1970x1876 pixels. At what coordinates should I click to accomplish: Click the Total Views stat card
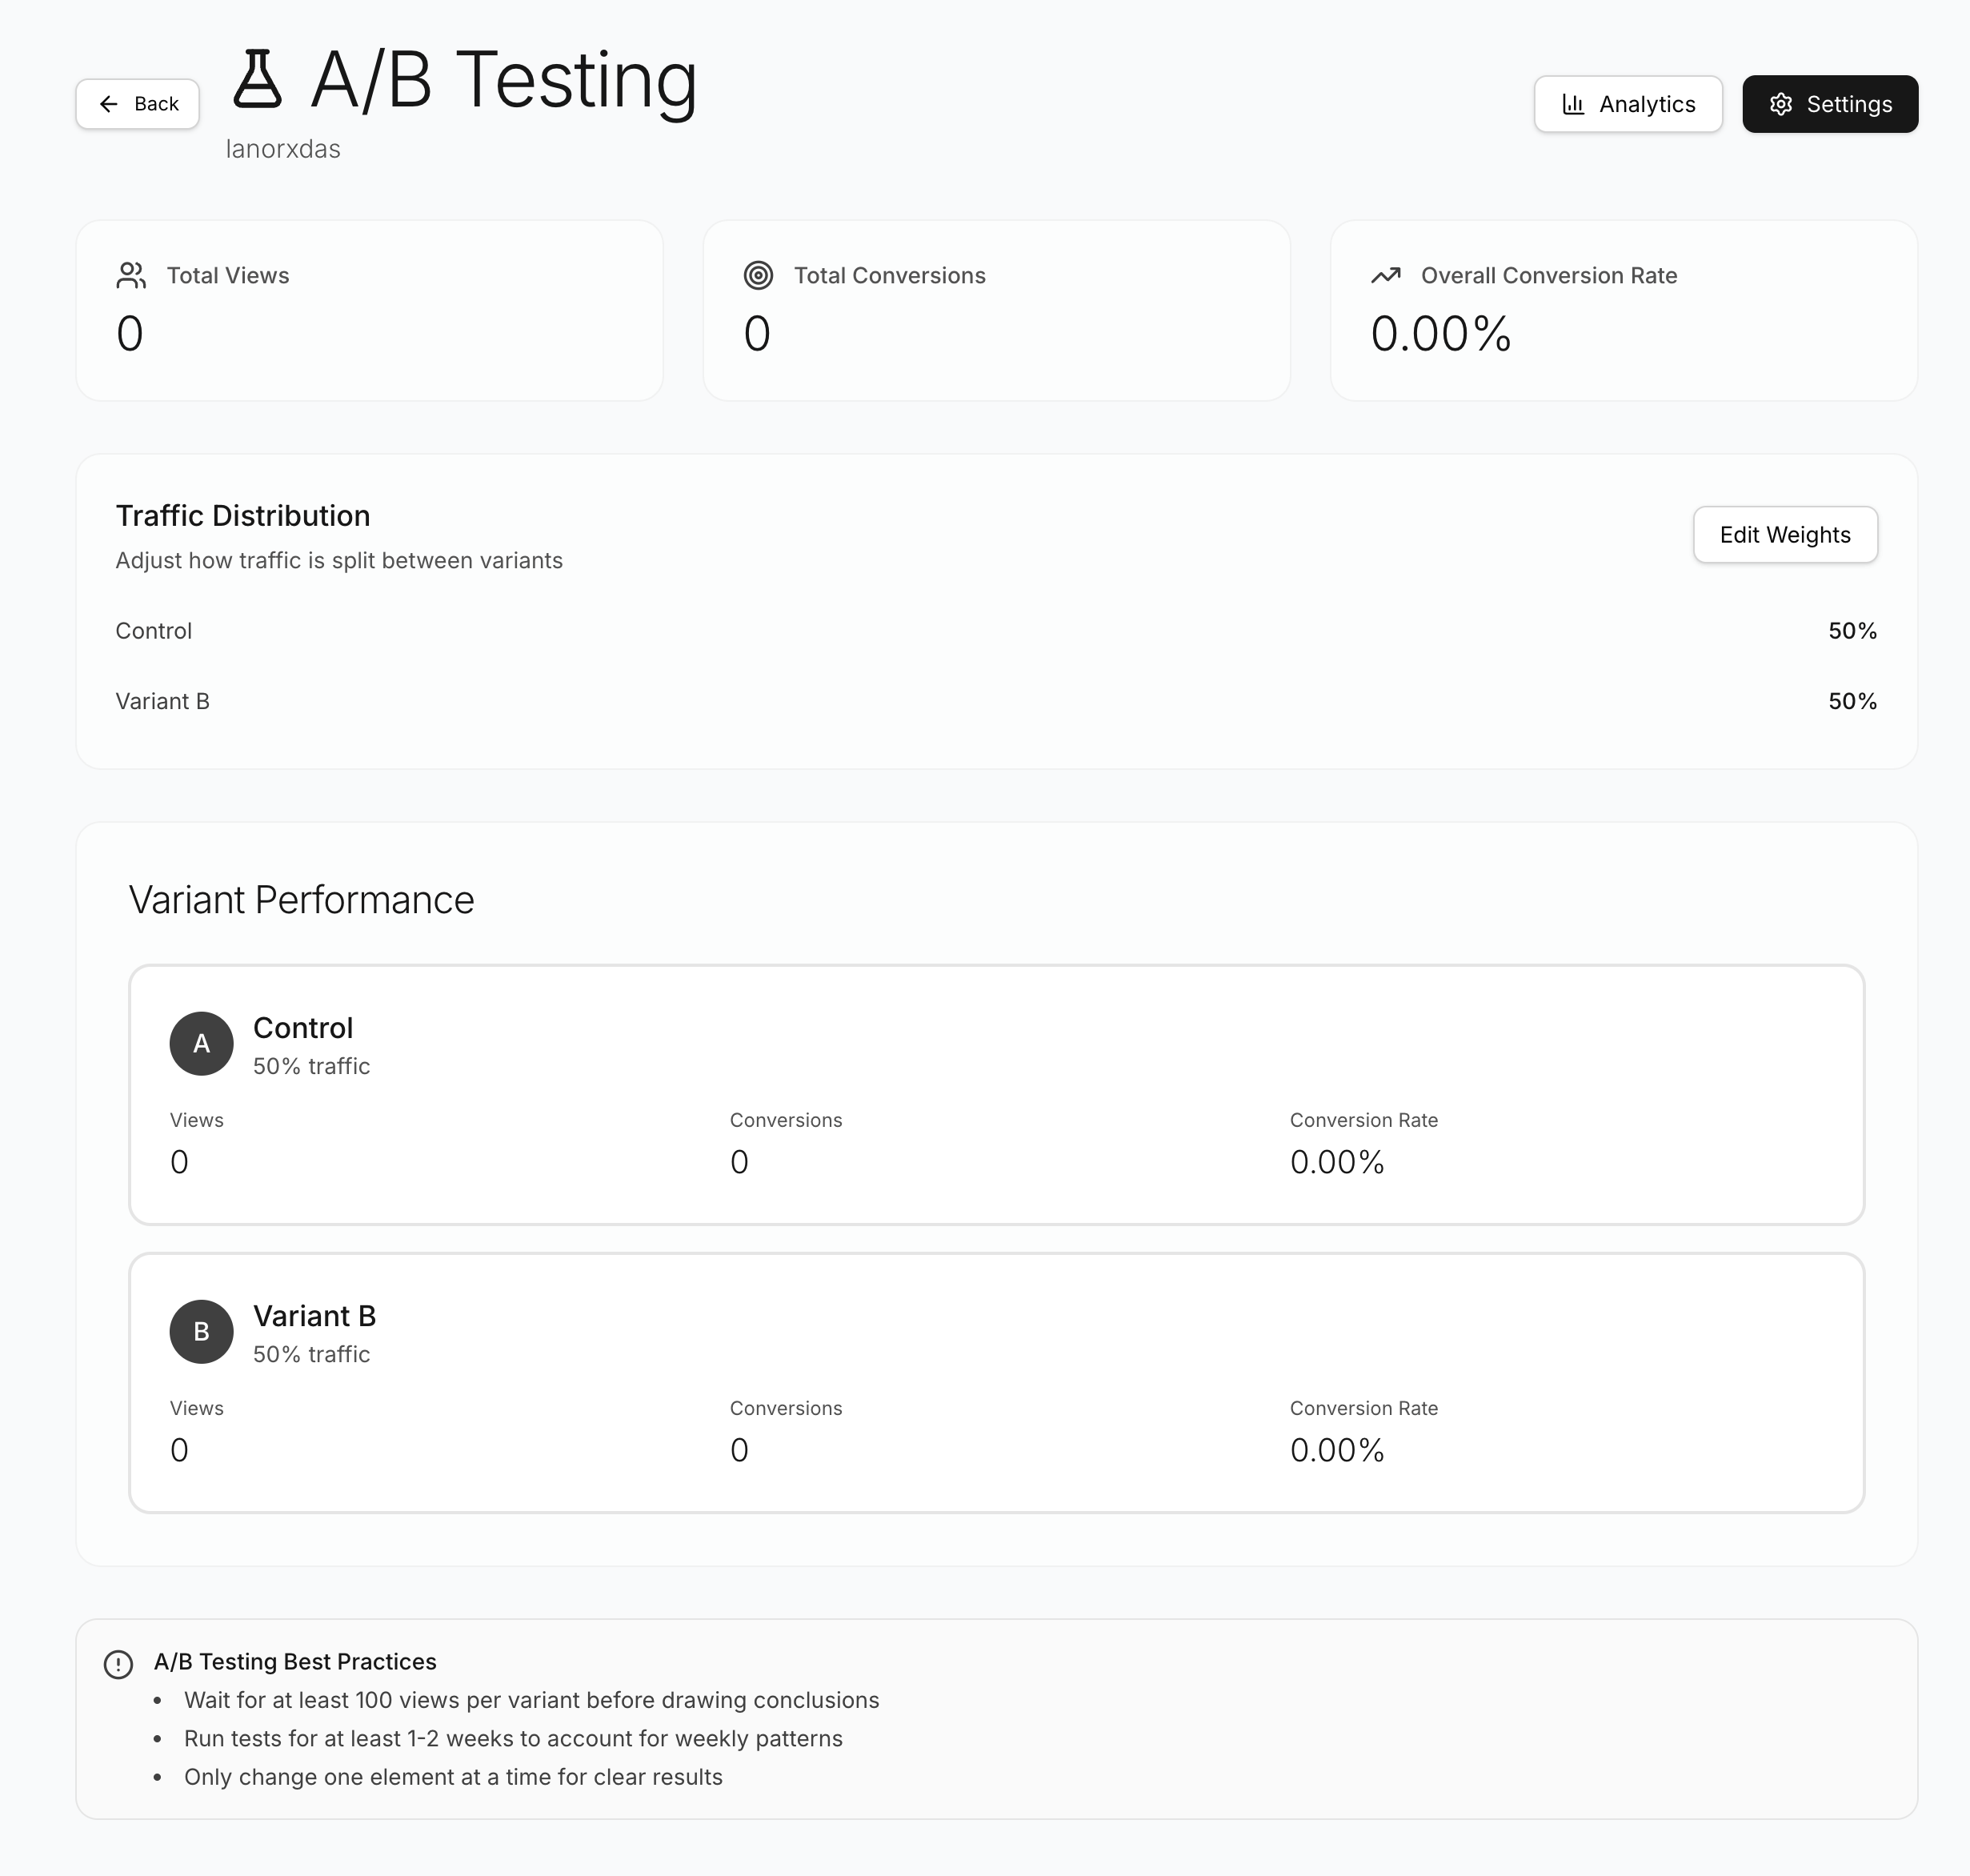(370, 310)
